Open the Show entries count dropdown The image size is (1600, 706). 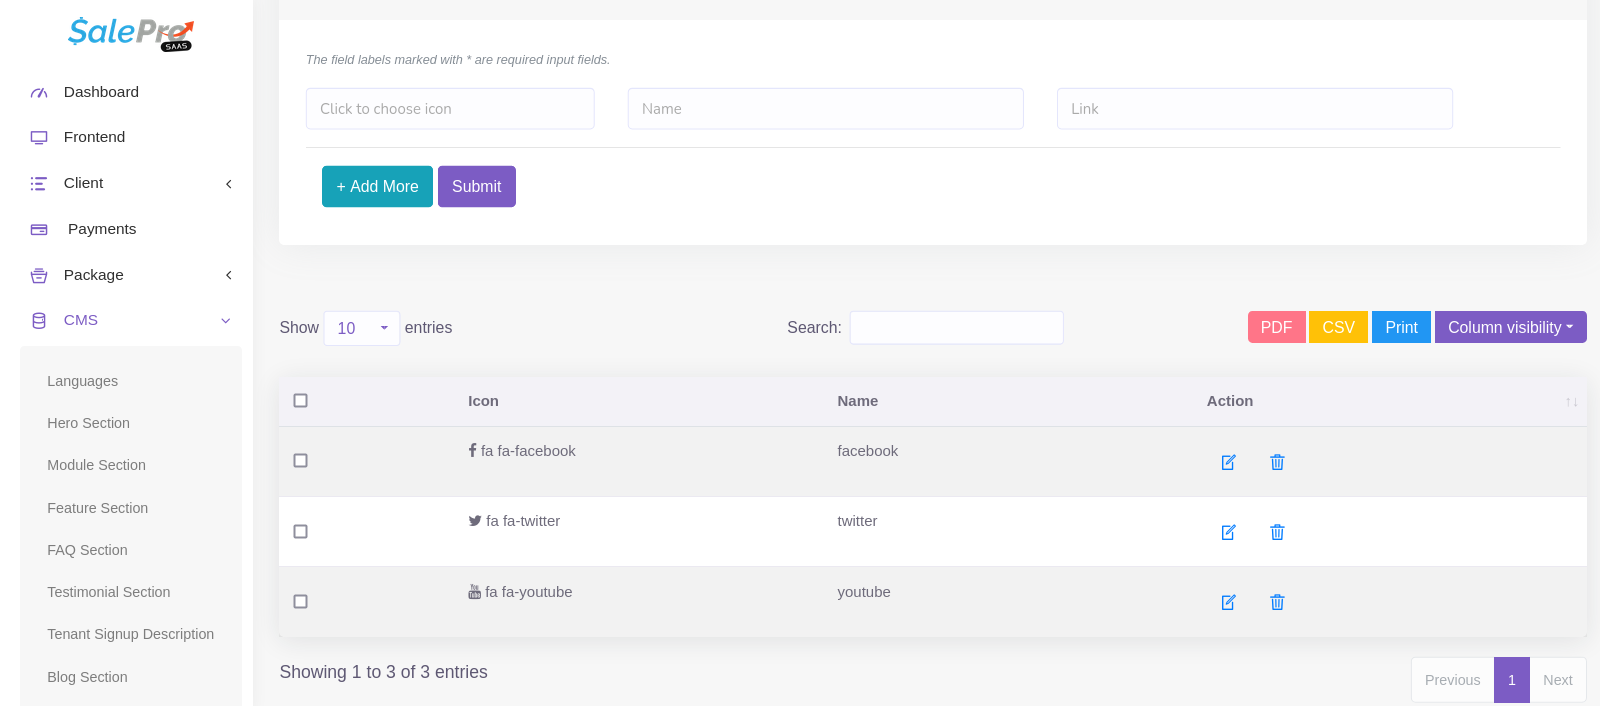tap(361, 328)
